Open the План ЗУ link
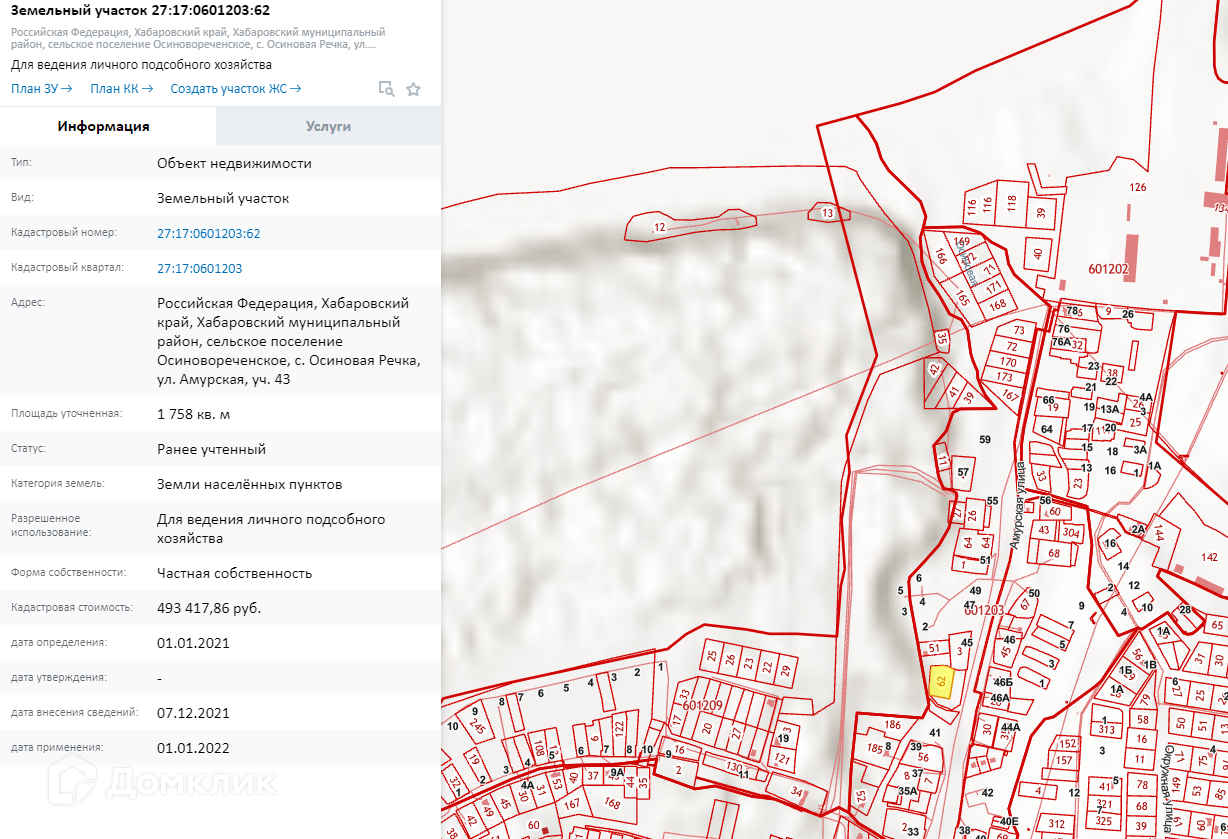This screenshot has width=1228, height=839. point(41,89)
